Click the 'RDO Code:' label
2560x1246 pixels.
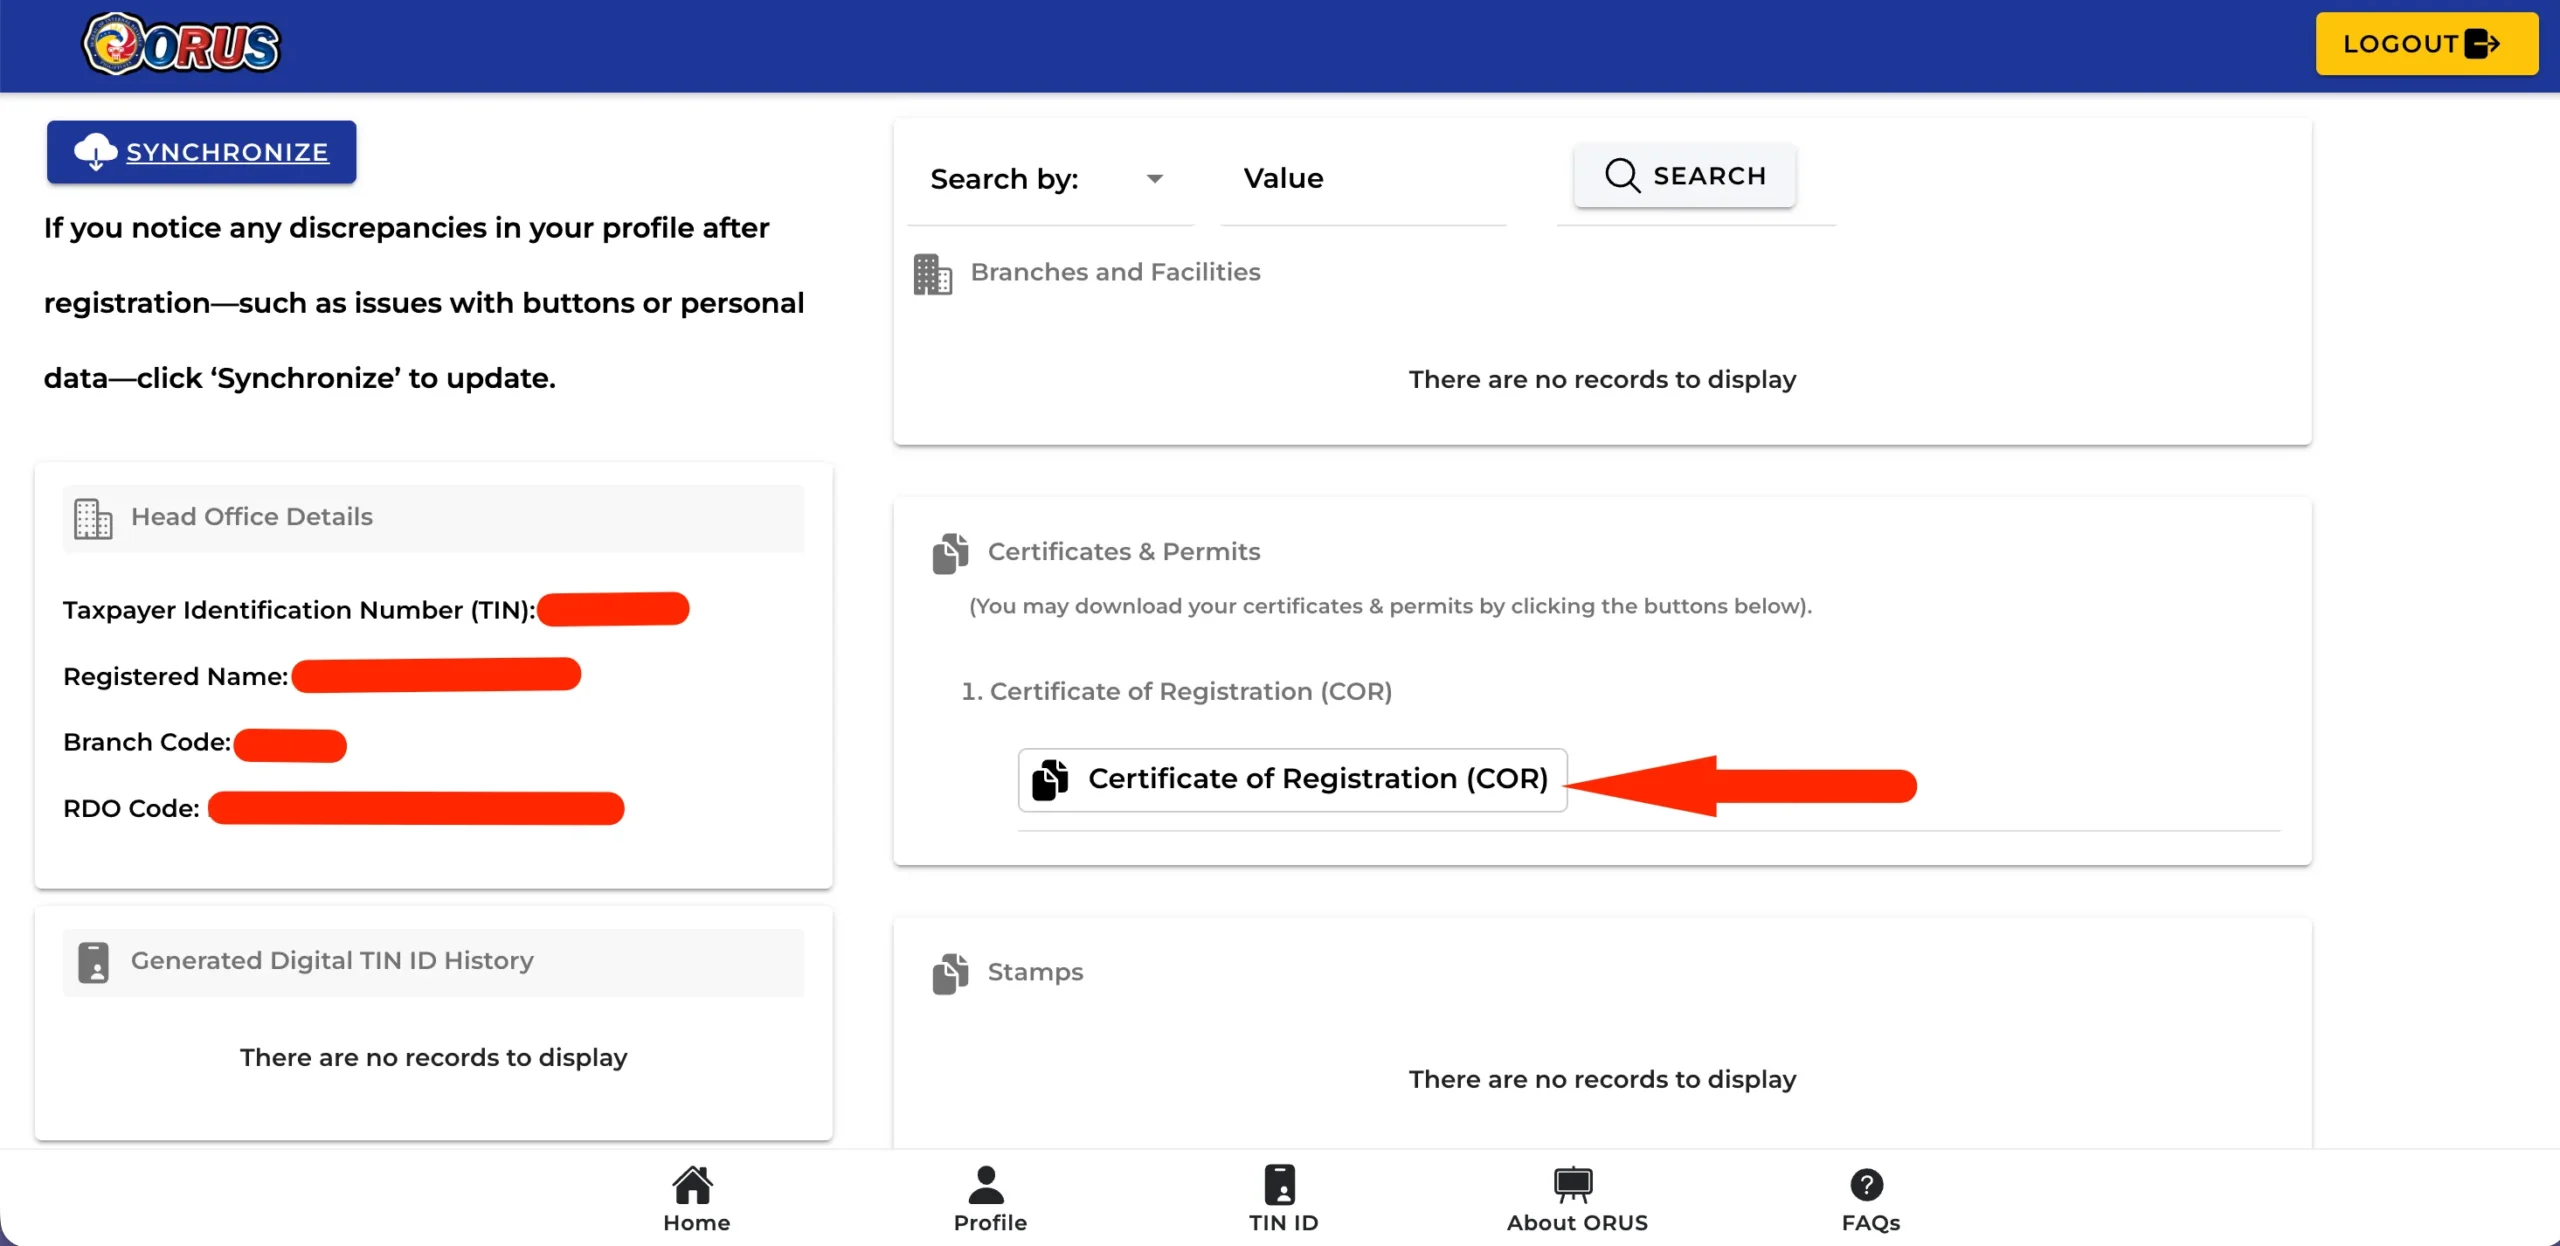(x=131, y=808)
